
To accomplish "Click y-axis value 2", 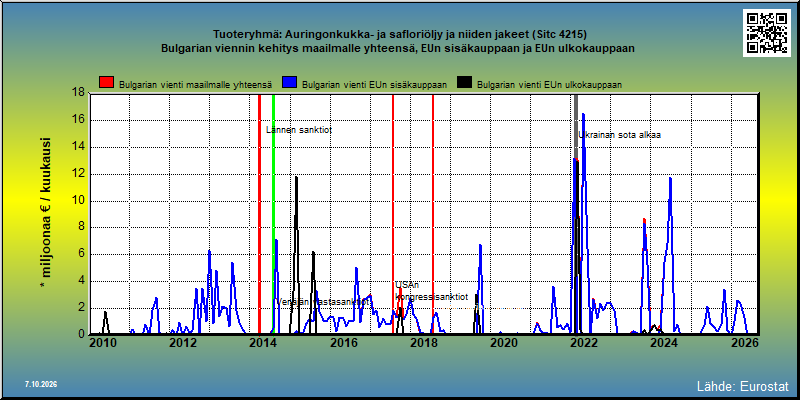I will (82, 308).
